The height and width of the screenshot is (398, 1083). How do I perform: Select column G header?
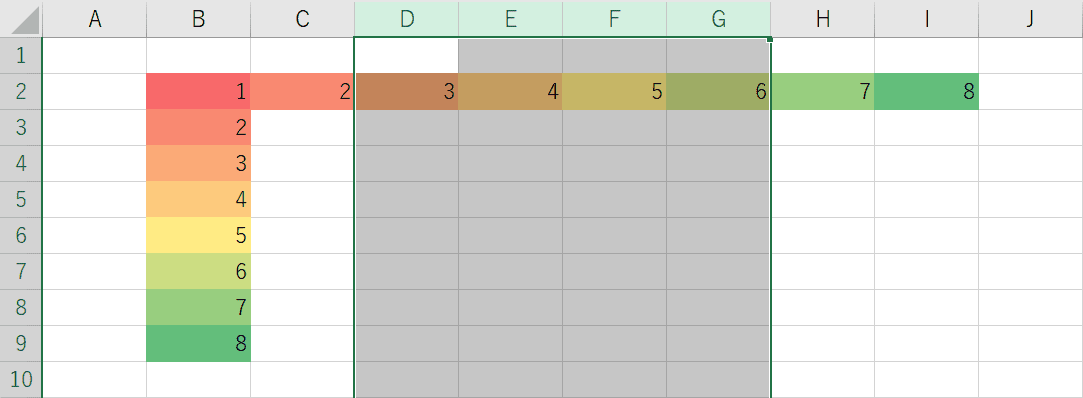pyautogui.click(x=718, y=19)
